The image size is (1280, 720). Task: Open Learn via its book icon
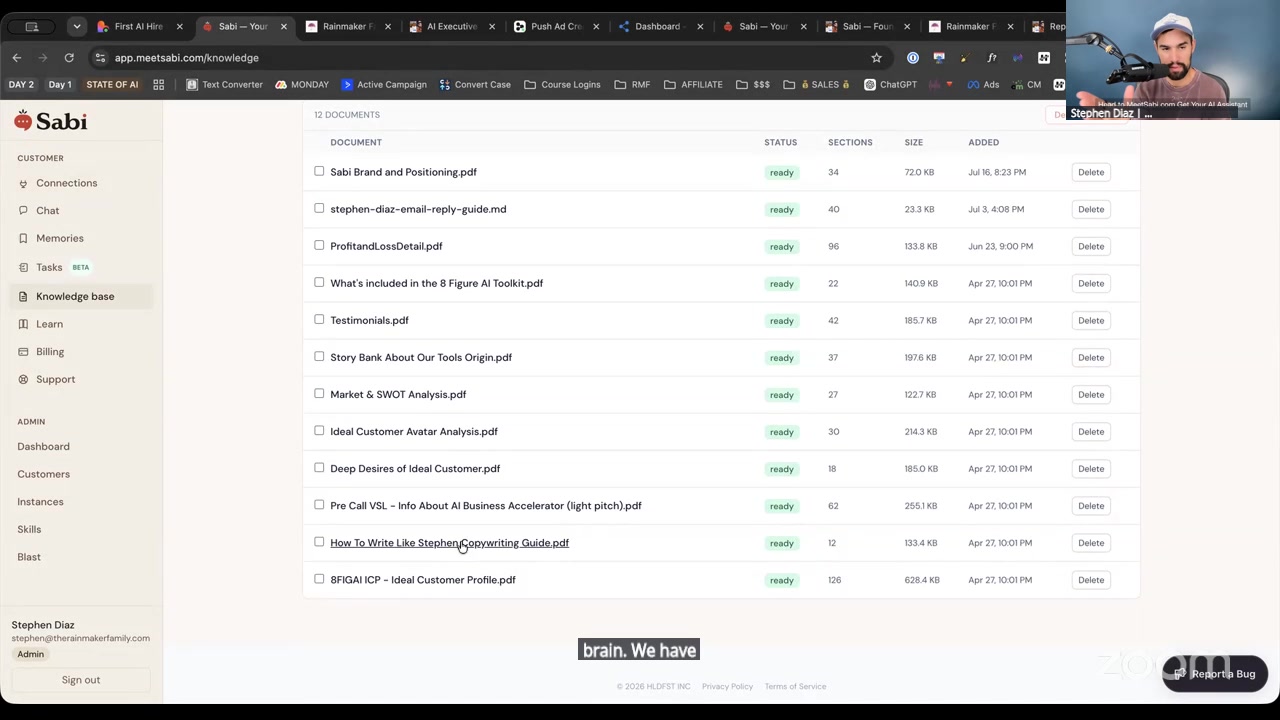(x=24, y=325)
